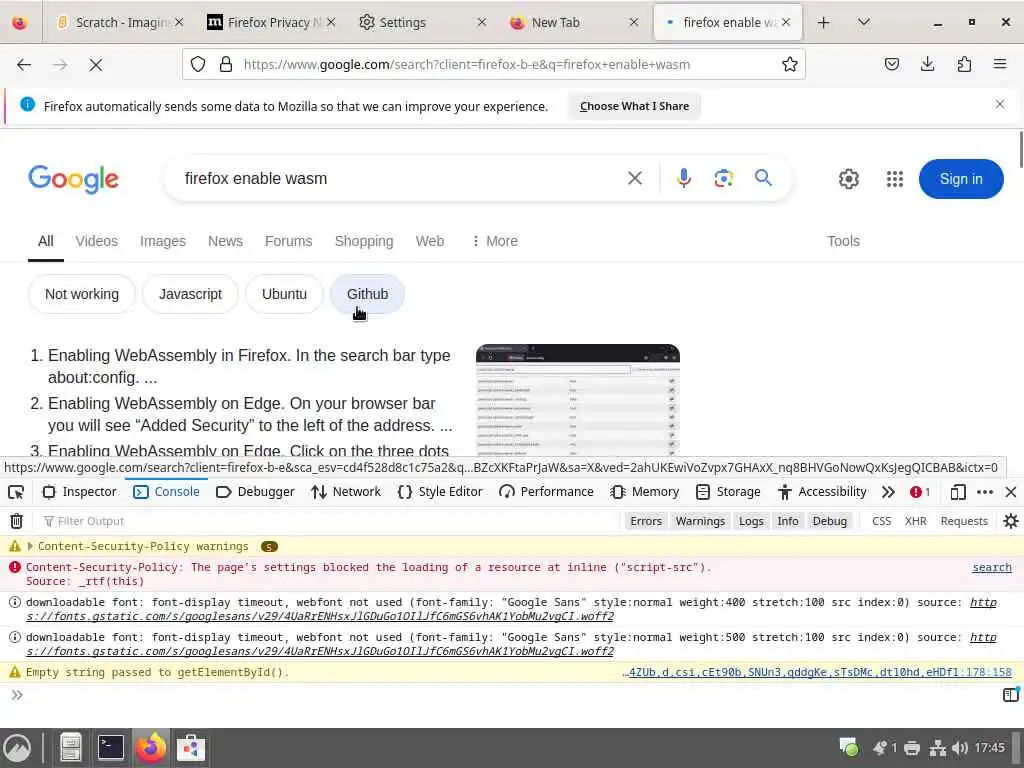Close the developer tools panel
Viewport: 1024px width, 768px height.
(1010, 492)
